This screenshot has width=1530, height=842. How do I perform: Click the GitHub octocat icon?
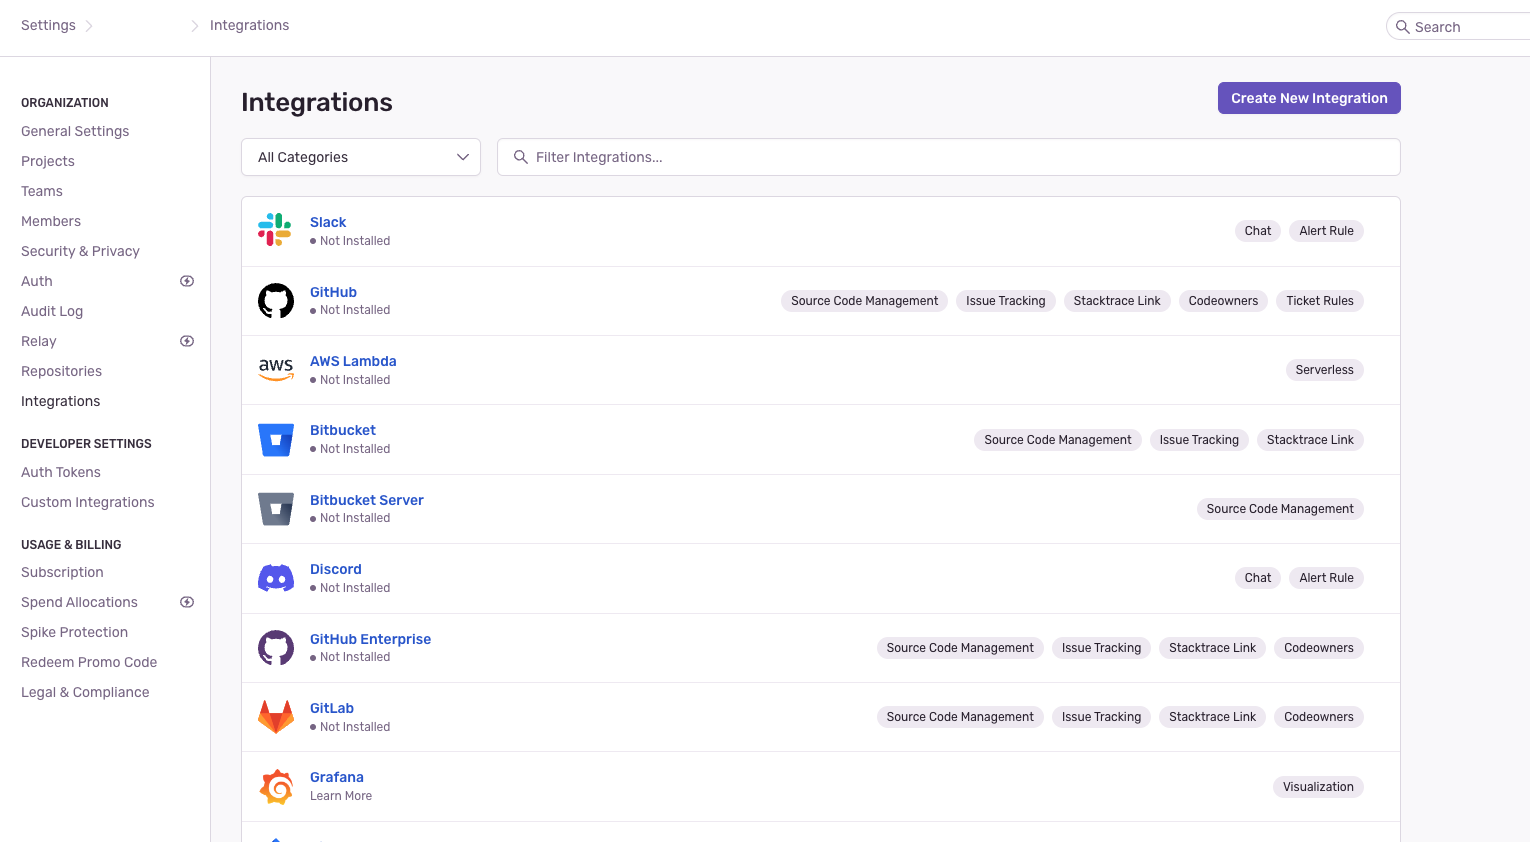tap(276, 300)
